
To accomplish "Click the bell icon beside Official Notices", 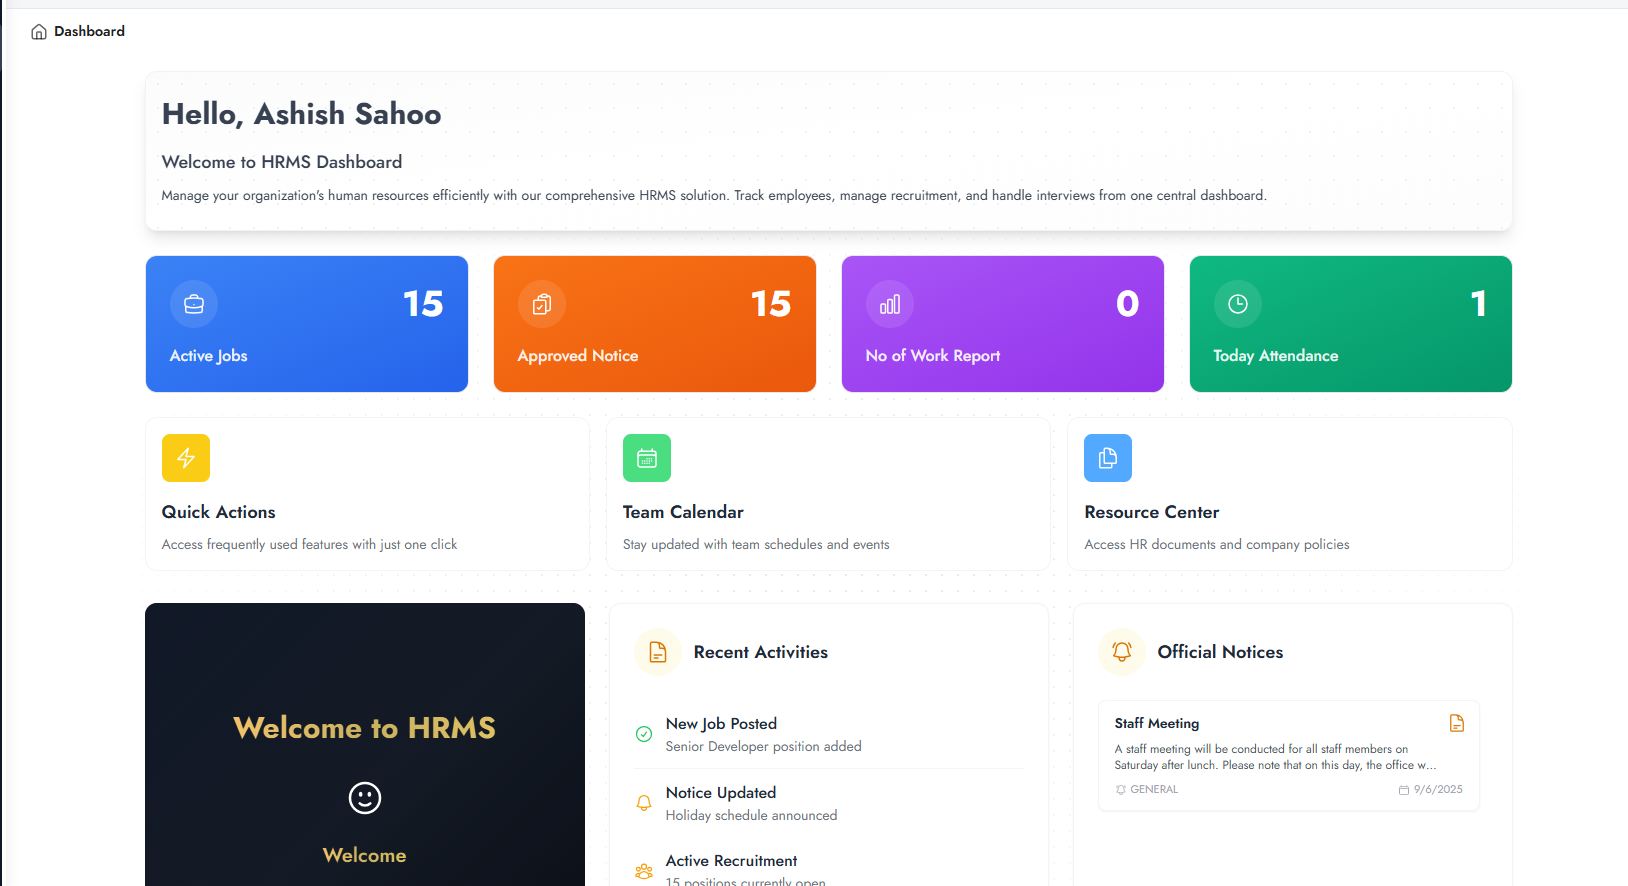I will point(1122,652).
